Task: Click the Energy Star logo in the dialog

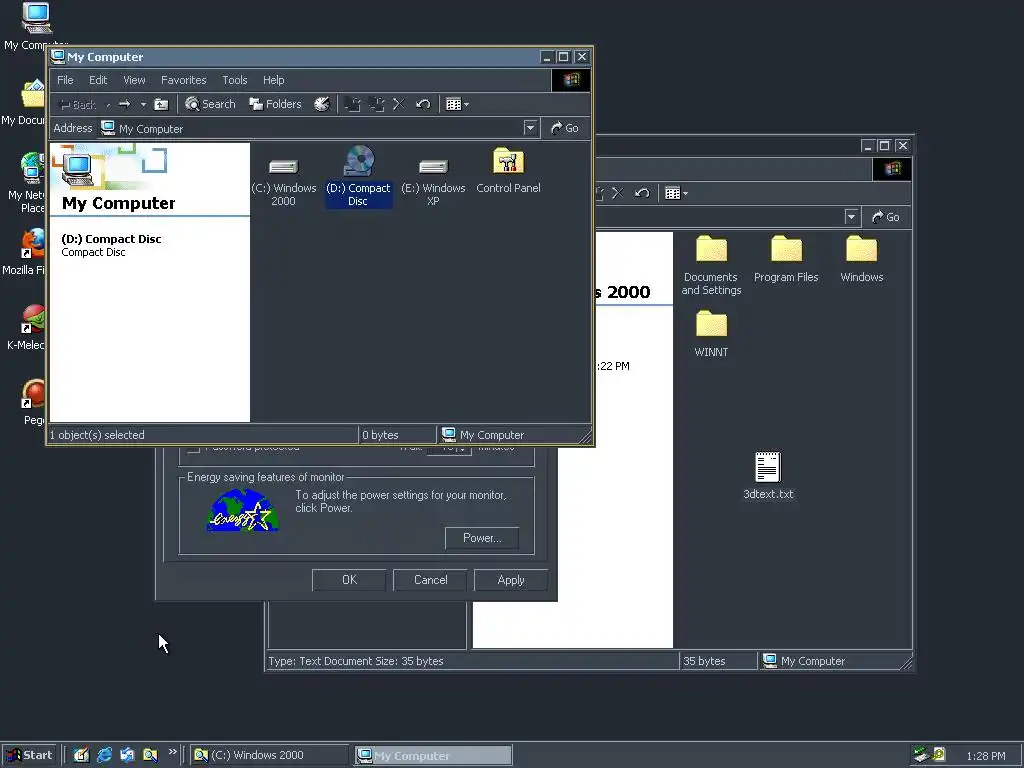Action: pos(243,511)
